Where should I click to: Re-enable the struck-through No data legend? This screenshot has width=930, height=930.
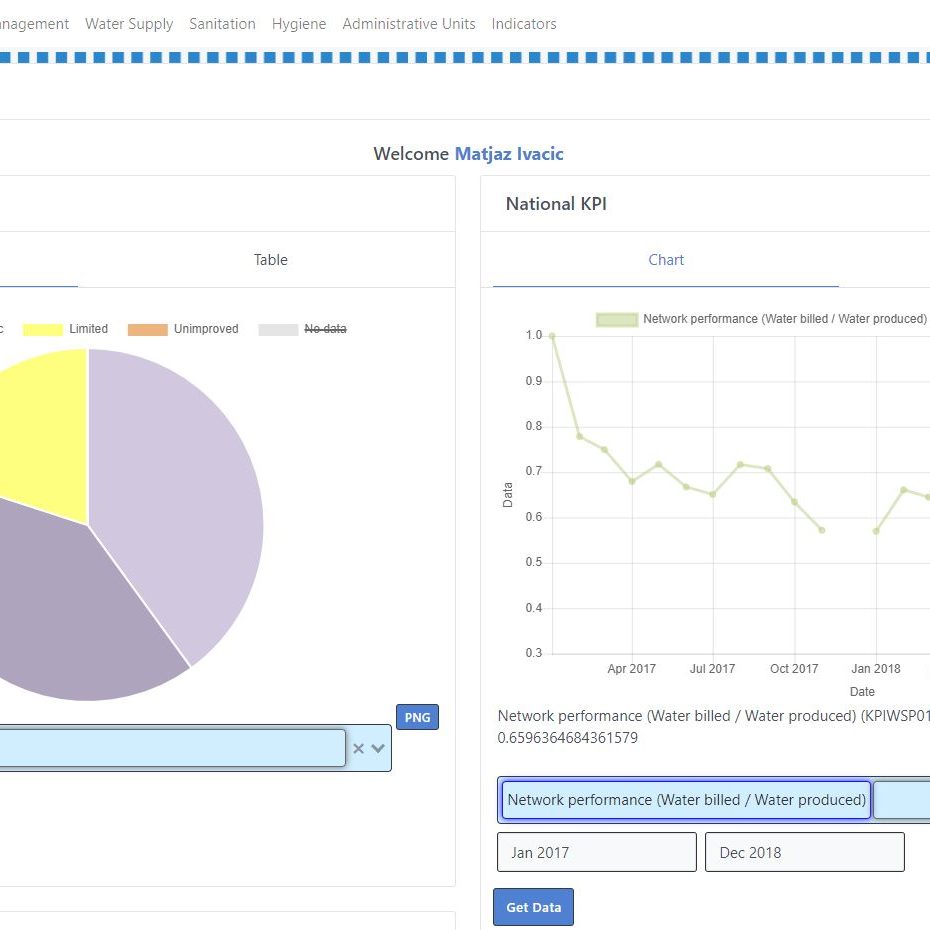[302, 329]
